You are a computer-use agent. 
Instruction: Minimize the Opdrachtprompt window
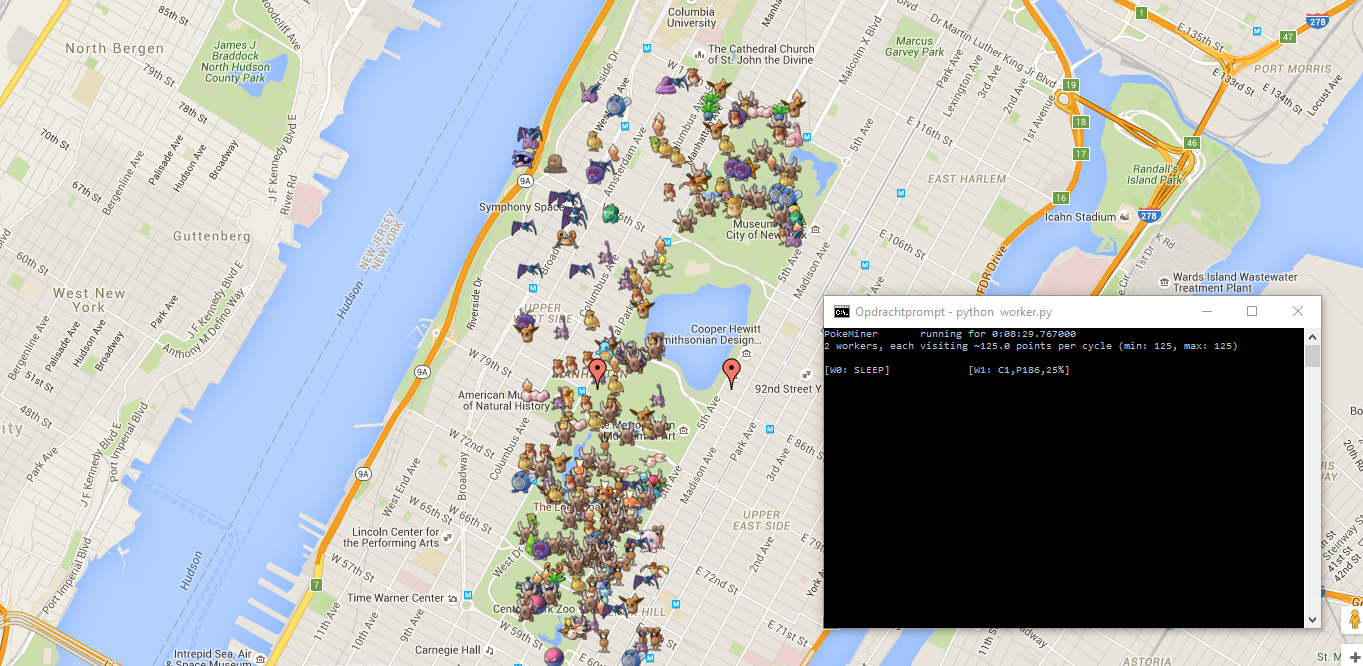tap(1206, 311)
